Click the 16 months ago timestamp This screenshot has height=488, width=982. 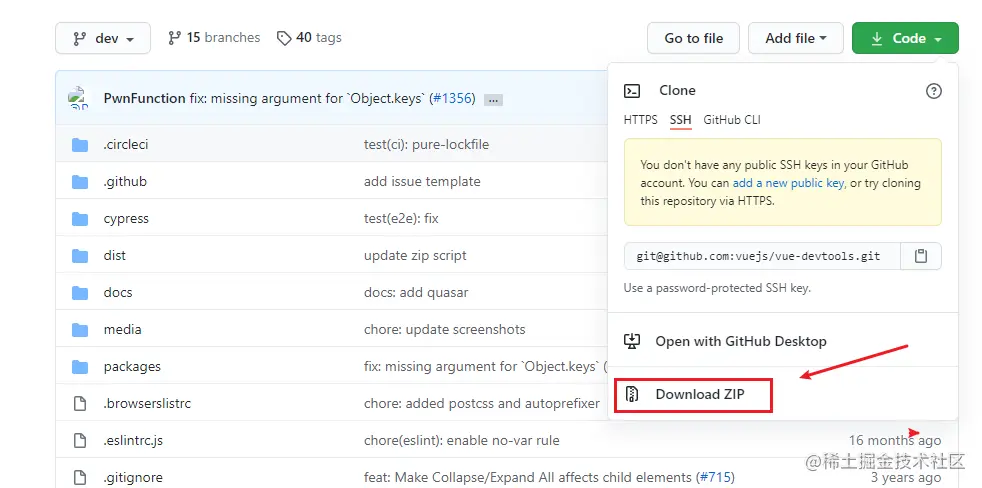[894, 440]
